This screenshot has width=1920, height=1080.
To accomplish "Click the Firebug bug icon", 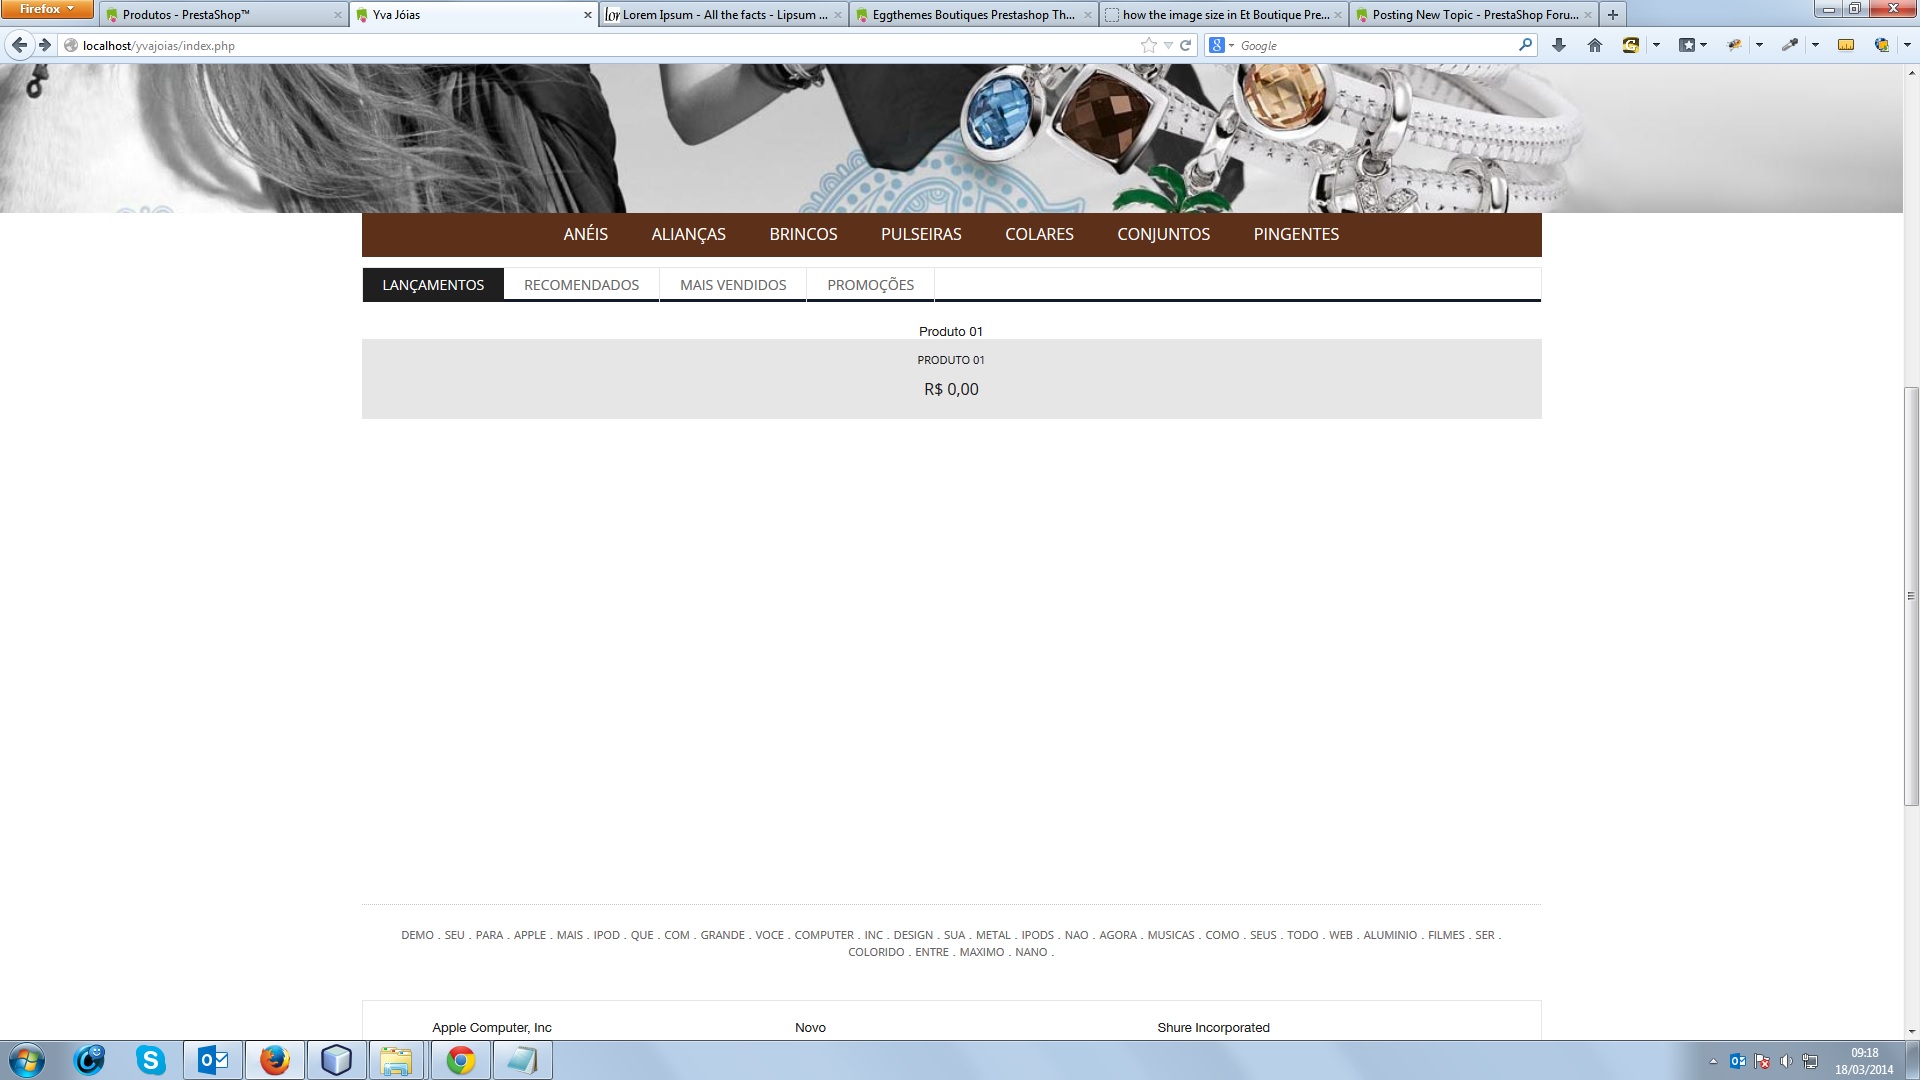I will (1735, 45).
